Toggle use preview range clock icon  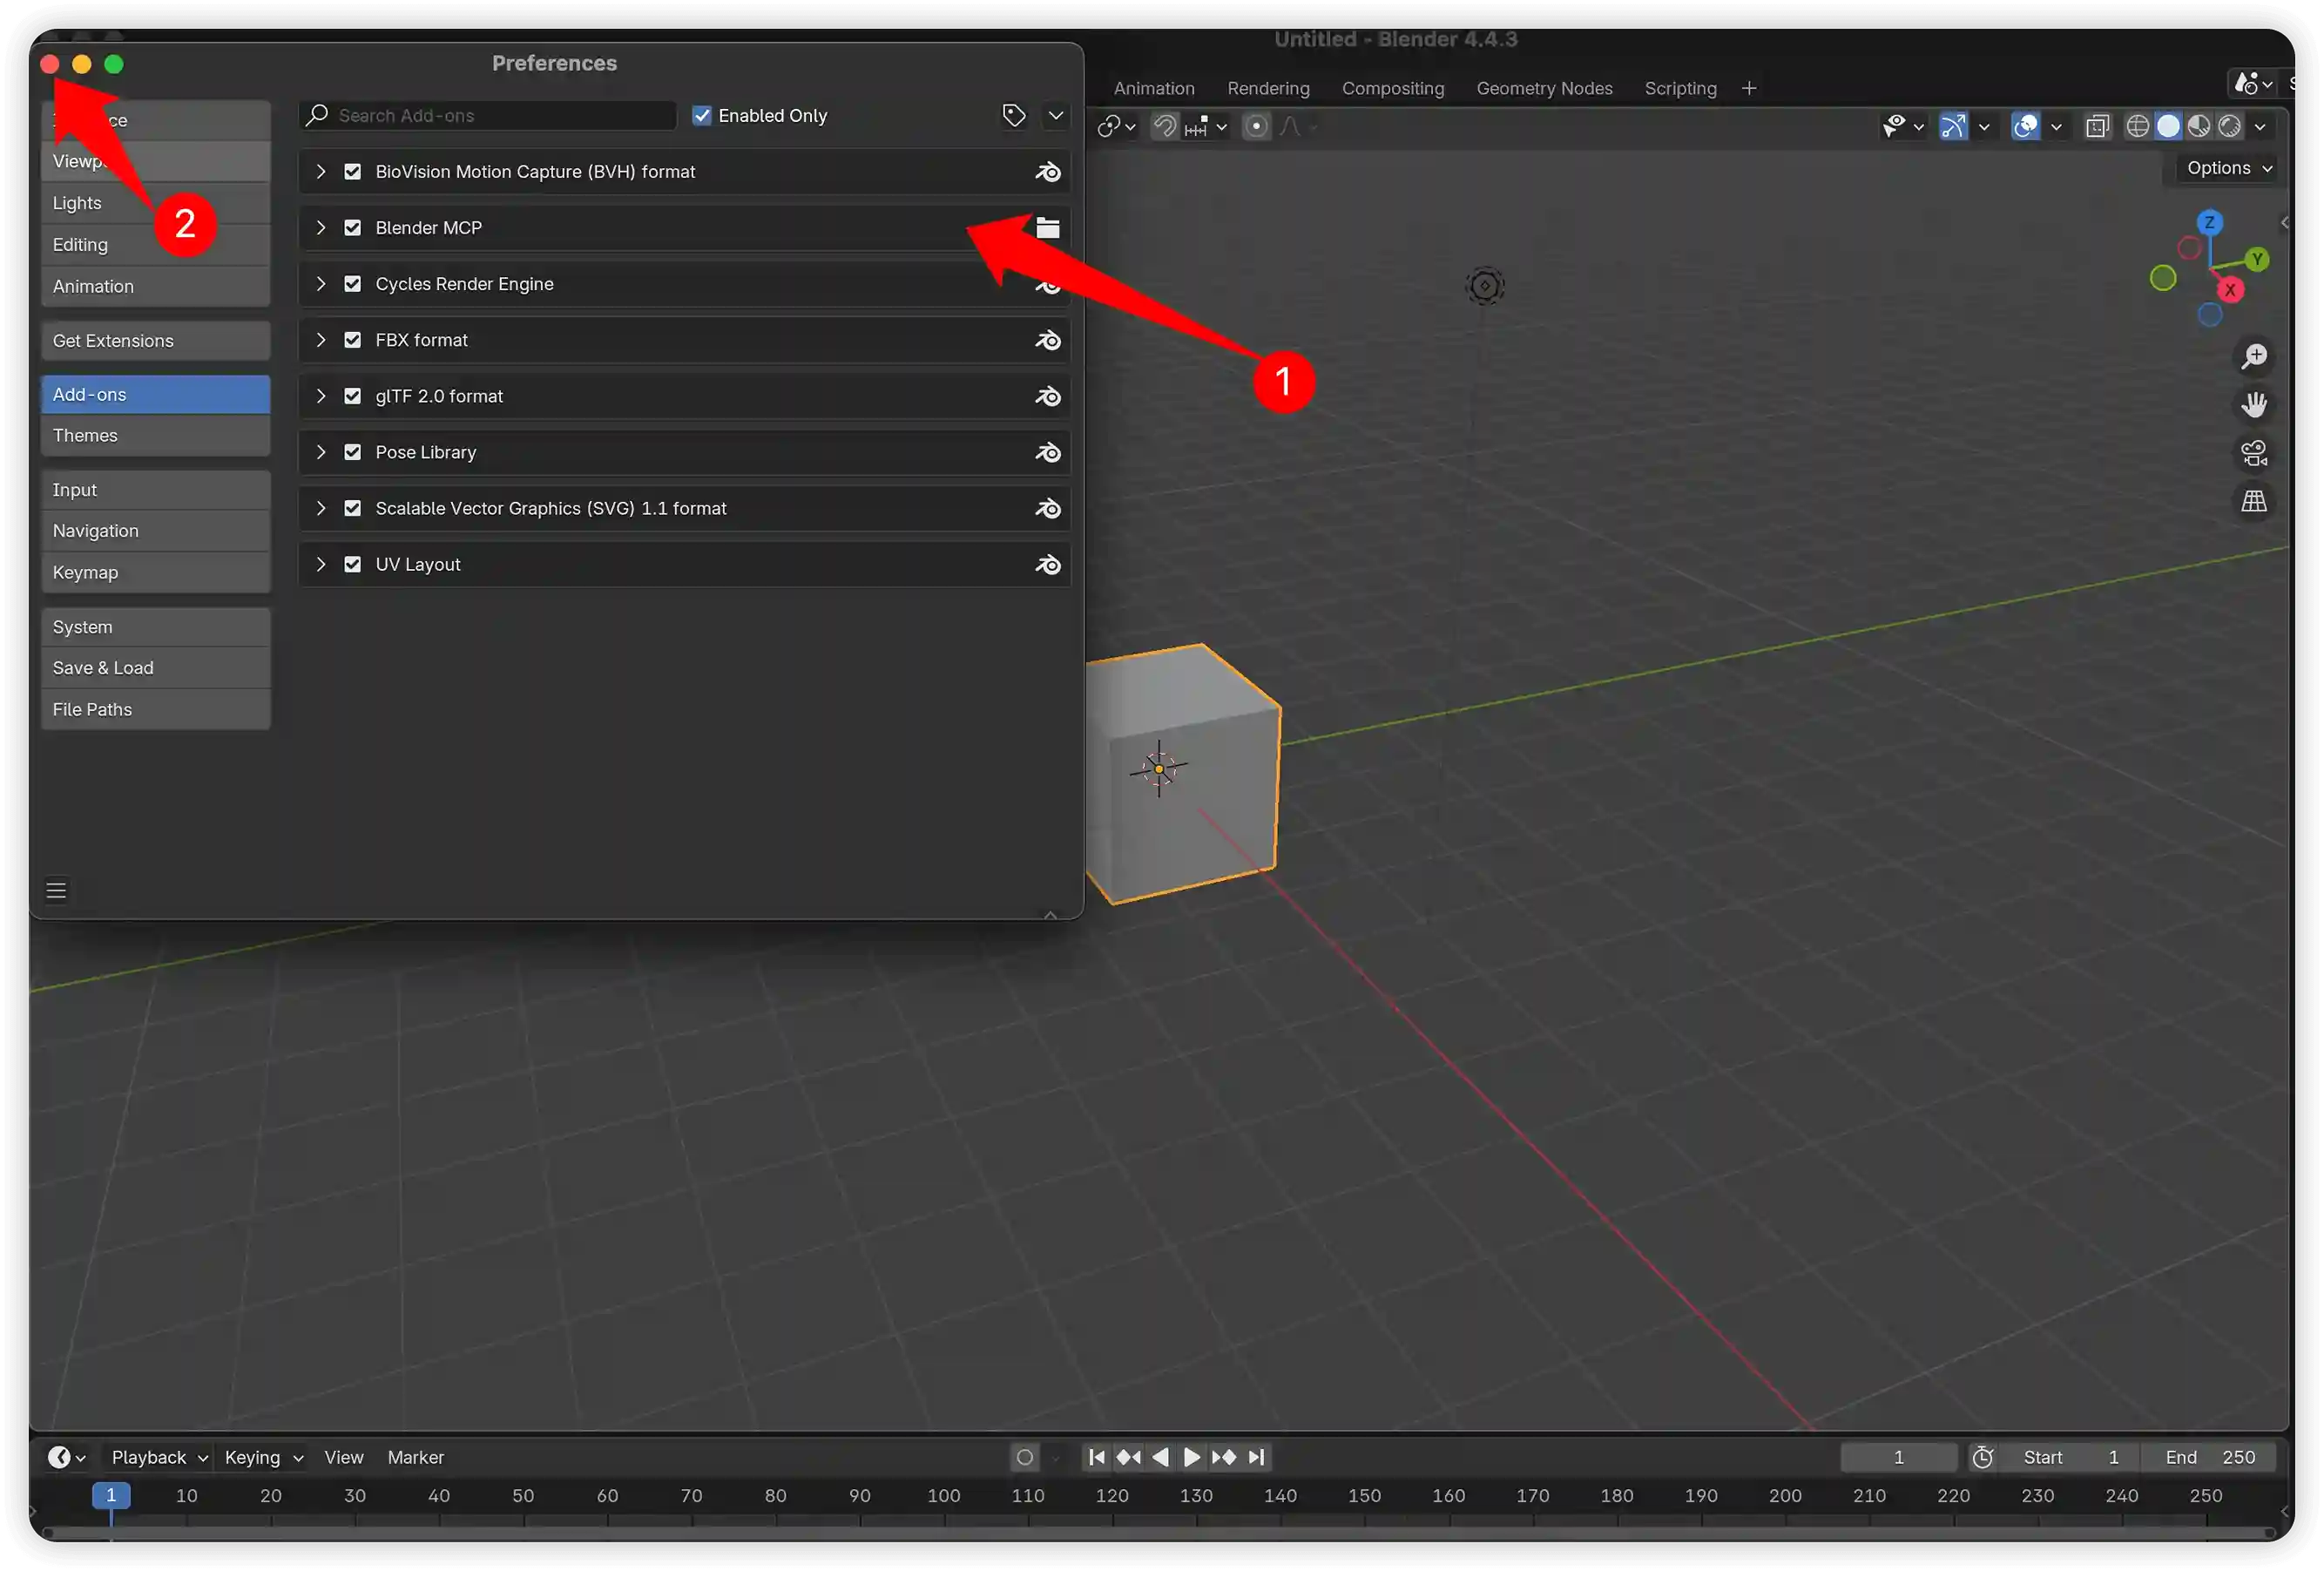click(1983, 1457)
